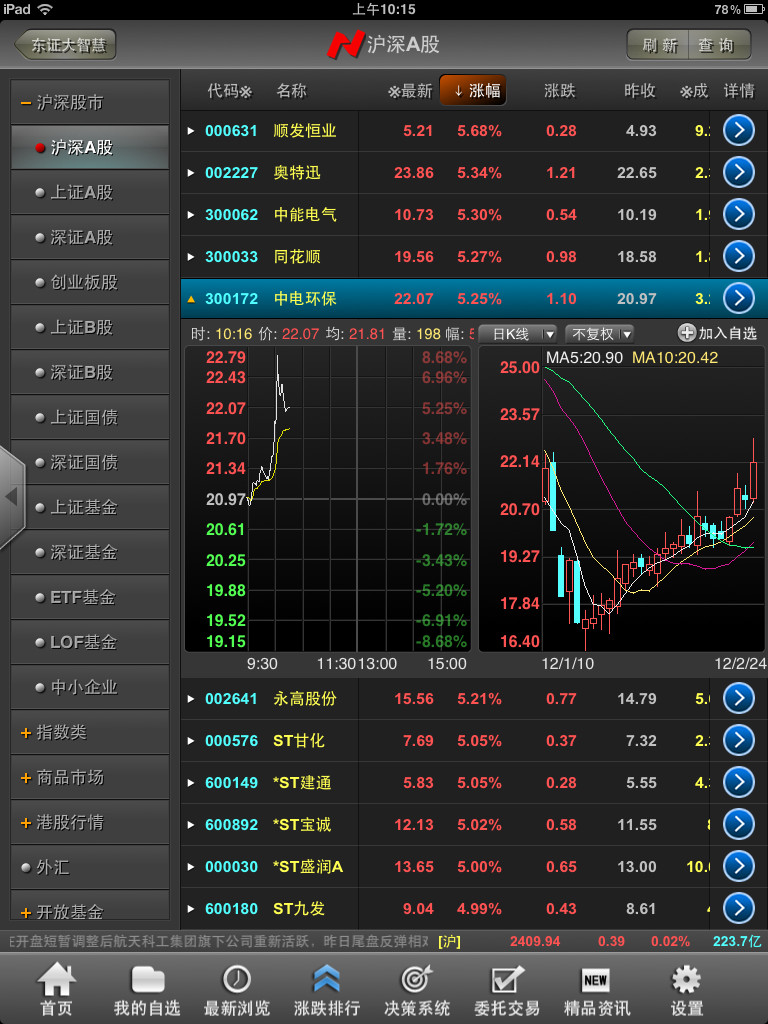Select 深证B股 market option
This screenshot has height=1024, width=768.
pos(90,372)
